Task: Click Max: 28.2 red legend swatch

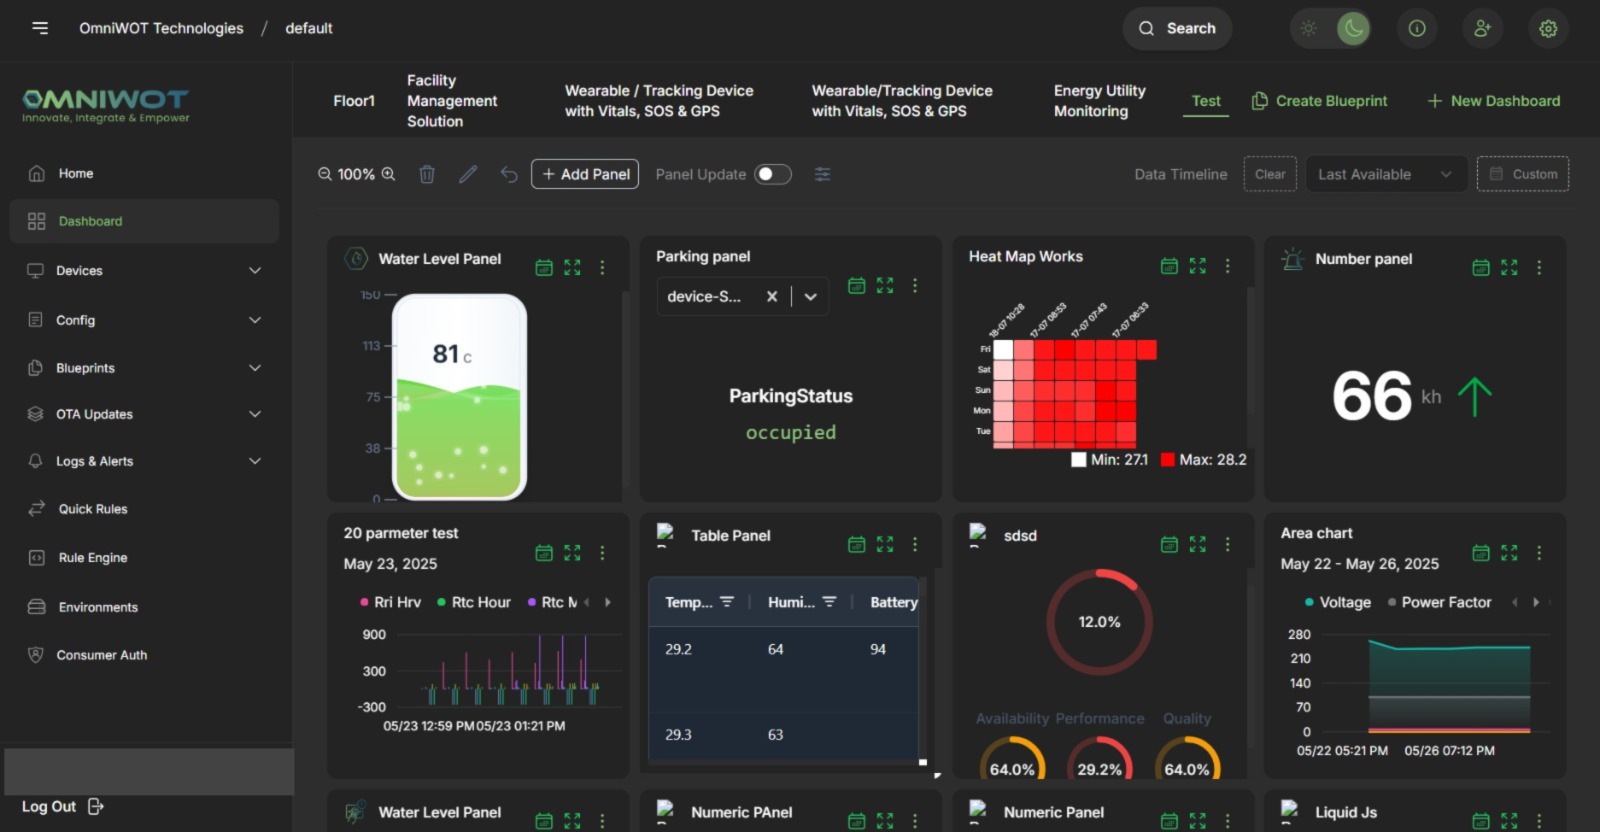Action: (x=1167, y=460)
